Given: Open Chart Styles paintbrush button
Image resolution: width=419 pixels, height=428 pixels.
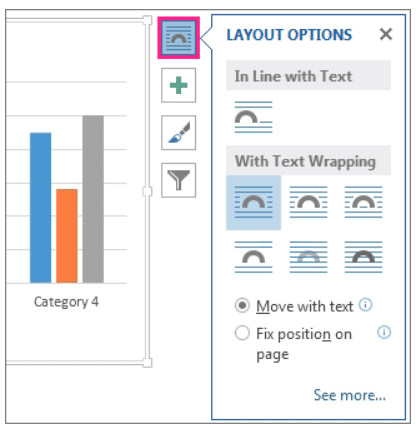Looking at the screenshot, I should pyautogui.click(x=179, y=133).
